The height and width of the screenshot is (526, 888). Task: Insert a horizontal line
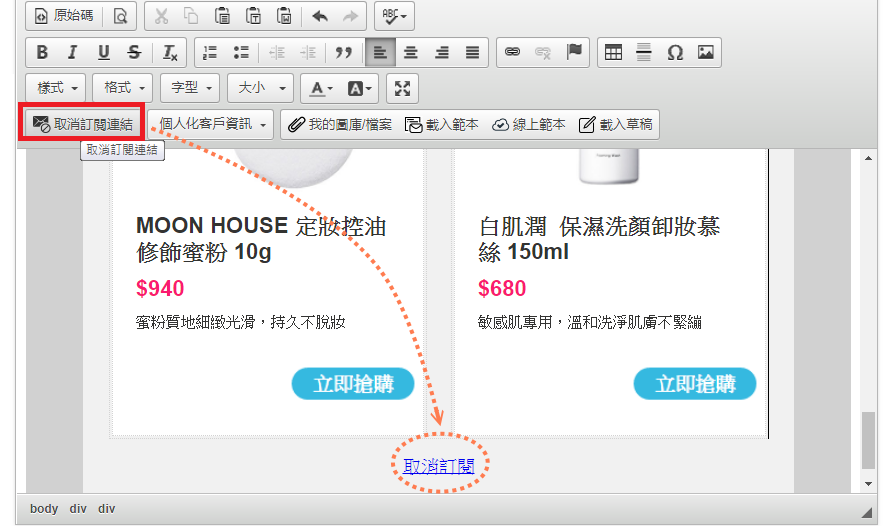644,53
